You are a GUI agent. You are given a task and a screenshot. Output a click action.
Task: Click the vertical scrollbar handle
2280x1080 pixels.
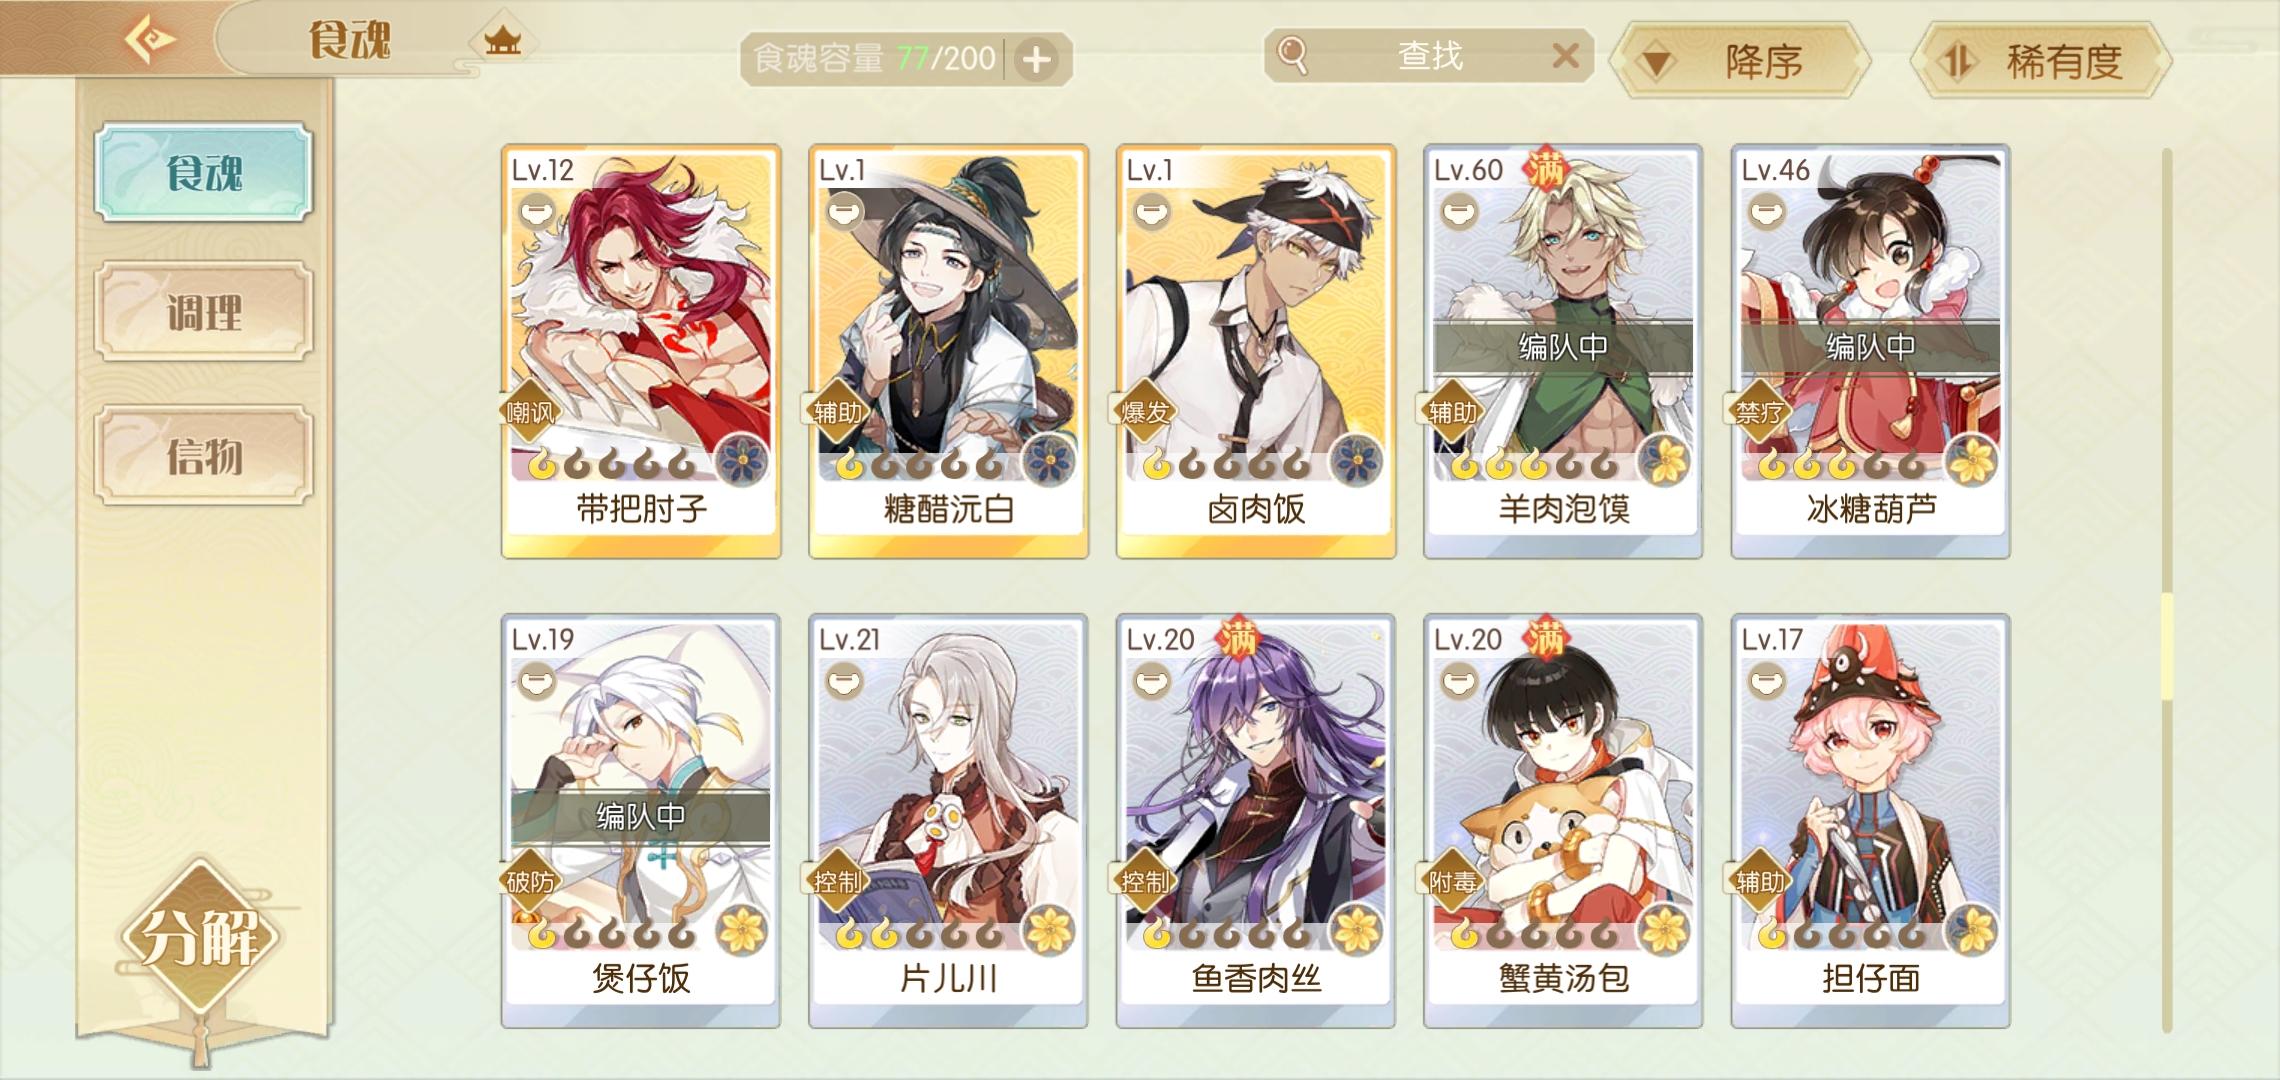(2167, 647)
